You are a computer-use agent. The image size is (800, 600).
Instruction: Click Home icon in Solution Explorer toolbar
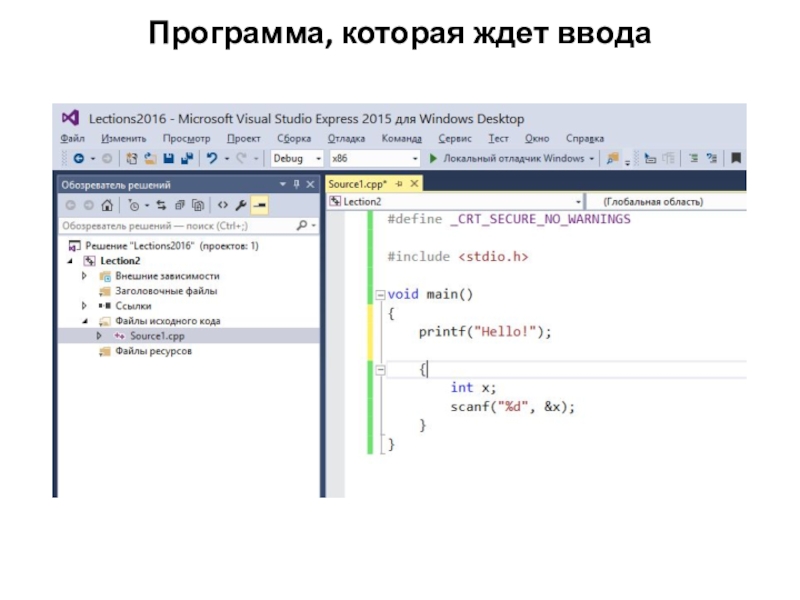click(107, 205)
